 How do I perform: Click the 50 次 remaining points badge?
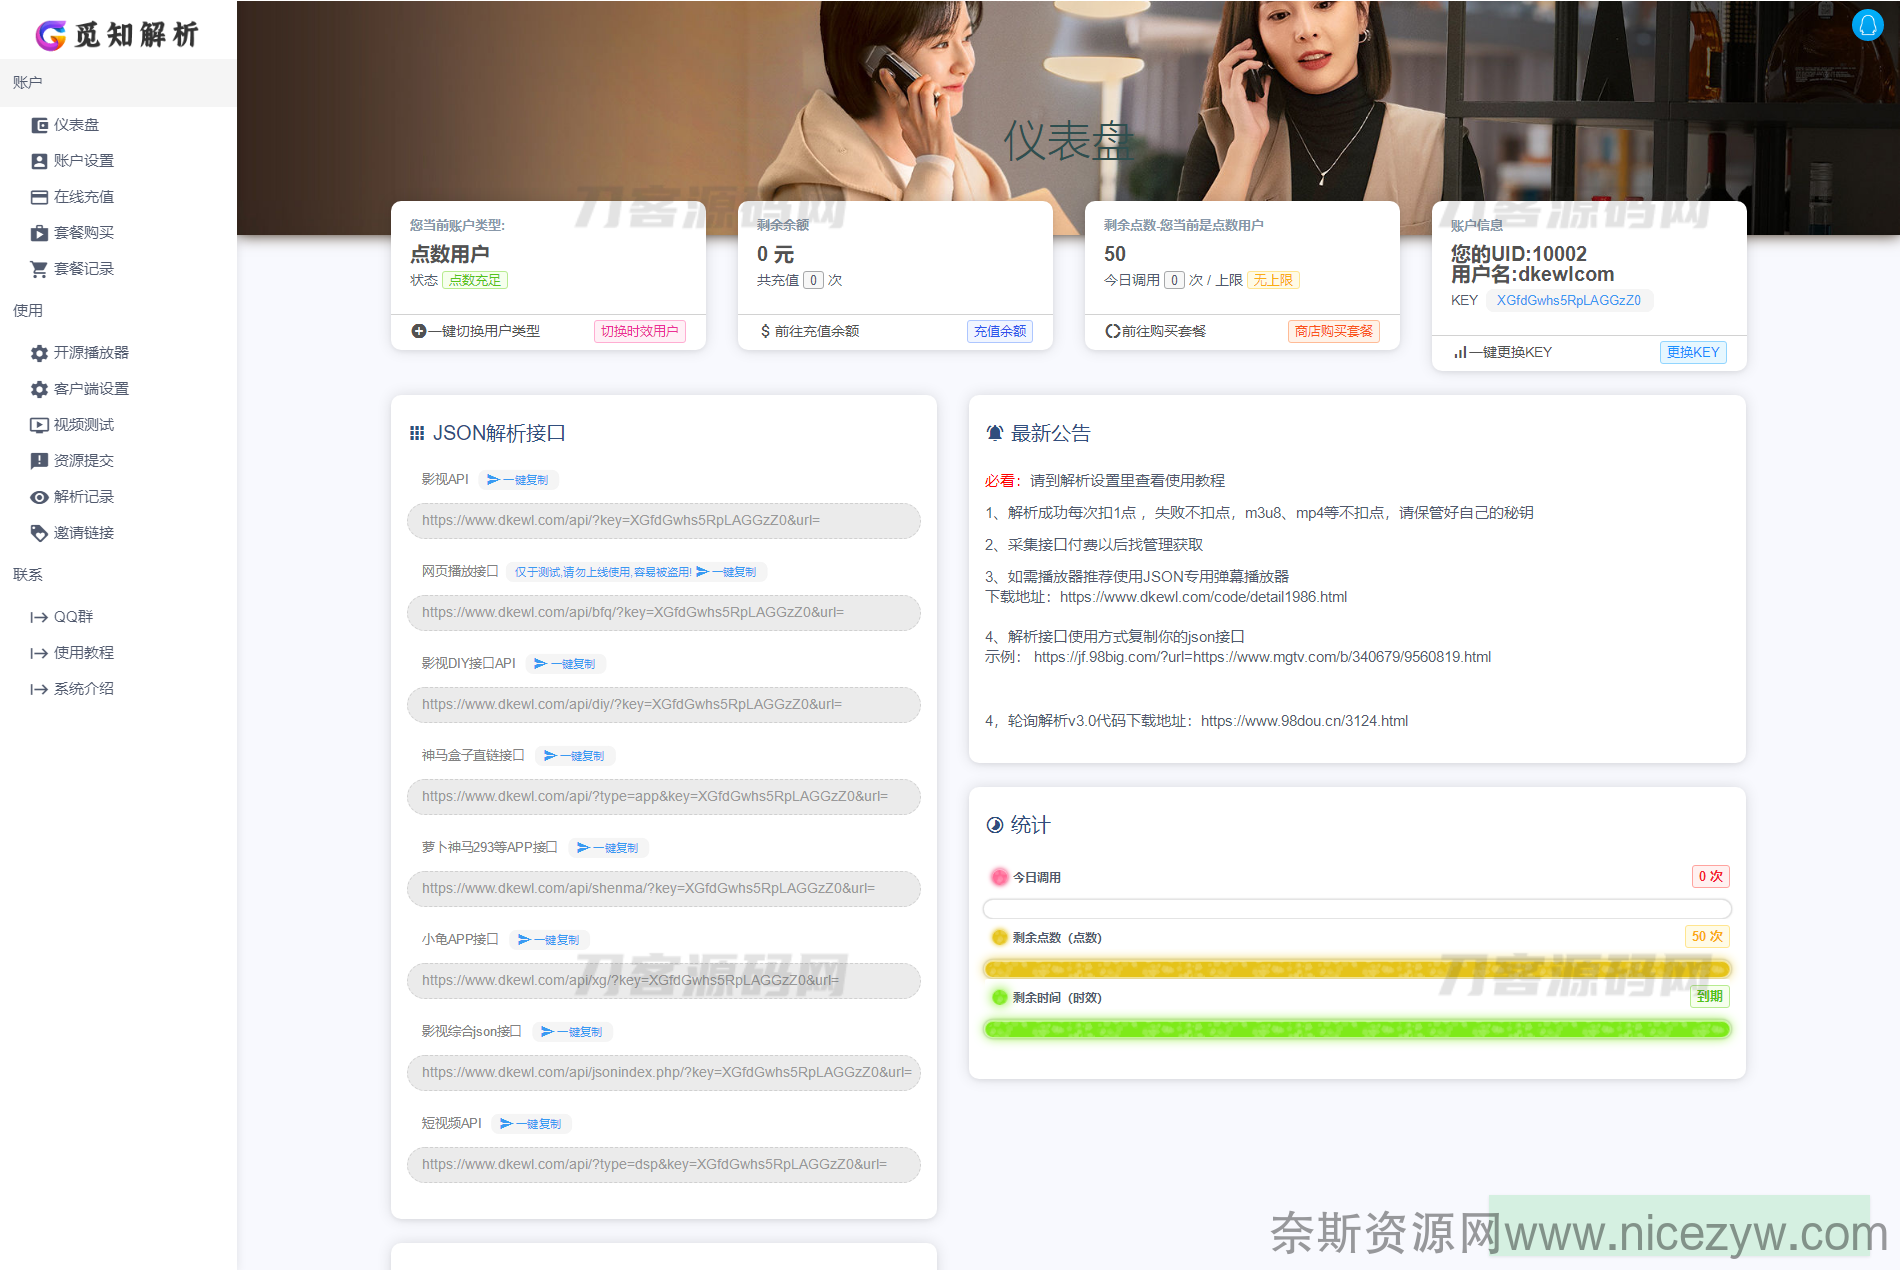pos(1707,937)
